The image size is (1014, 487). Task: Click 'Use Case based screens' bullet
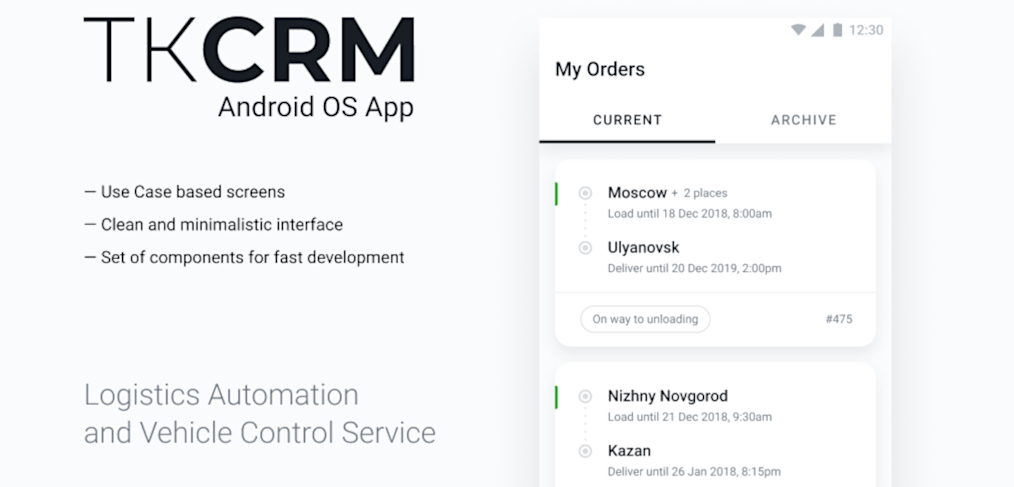click(x=185, y=192)
